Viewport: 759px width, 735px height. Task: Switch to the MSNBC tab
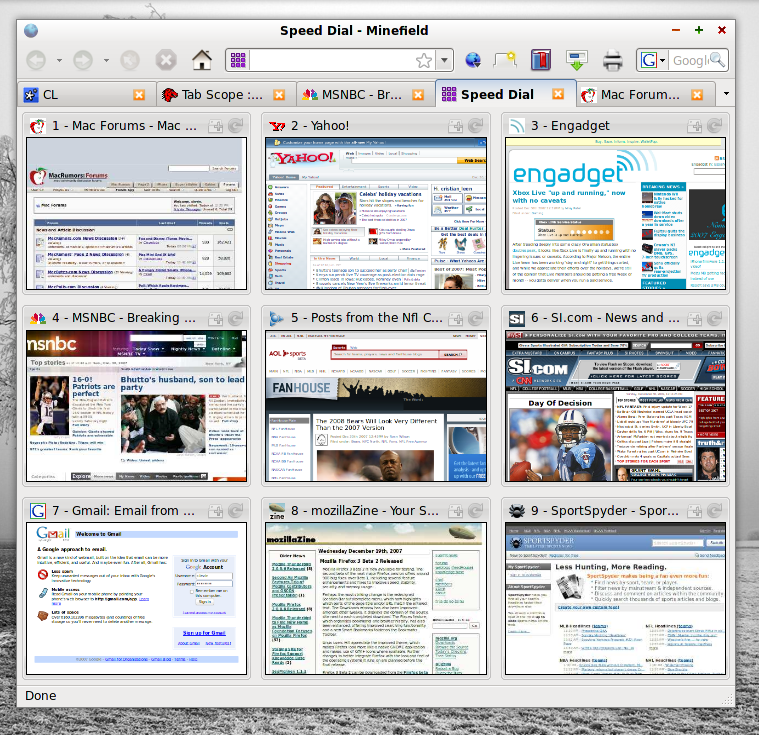(366, 94)
